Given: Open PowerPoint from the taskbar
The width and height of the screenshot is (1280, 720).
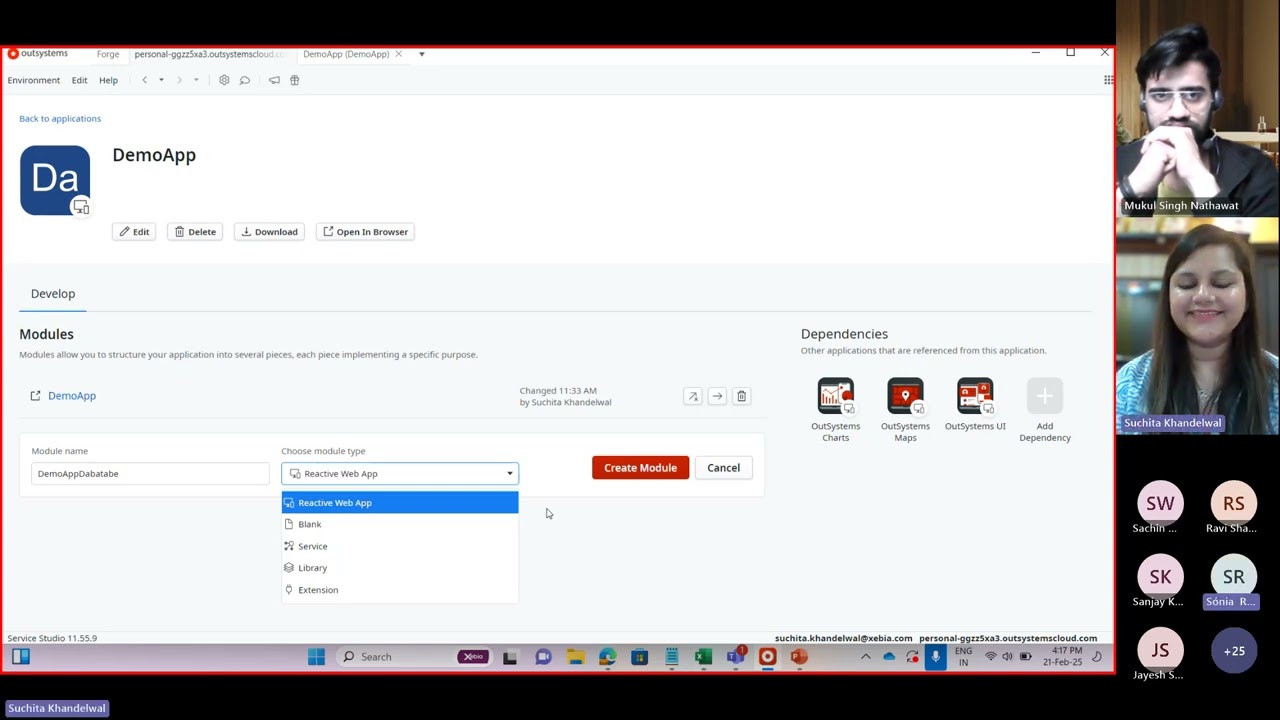Looking at the screenshot, I should tap(798, 657).
